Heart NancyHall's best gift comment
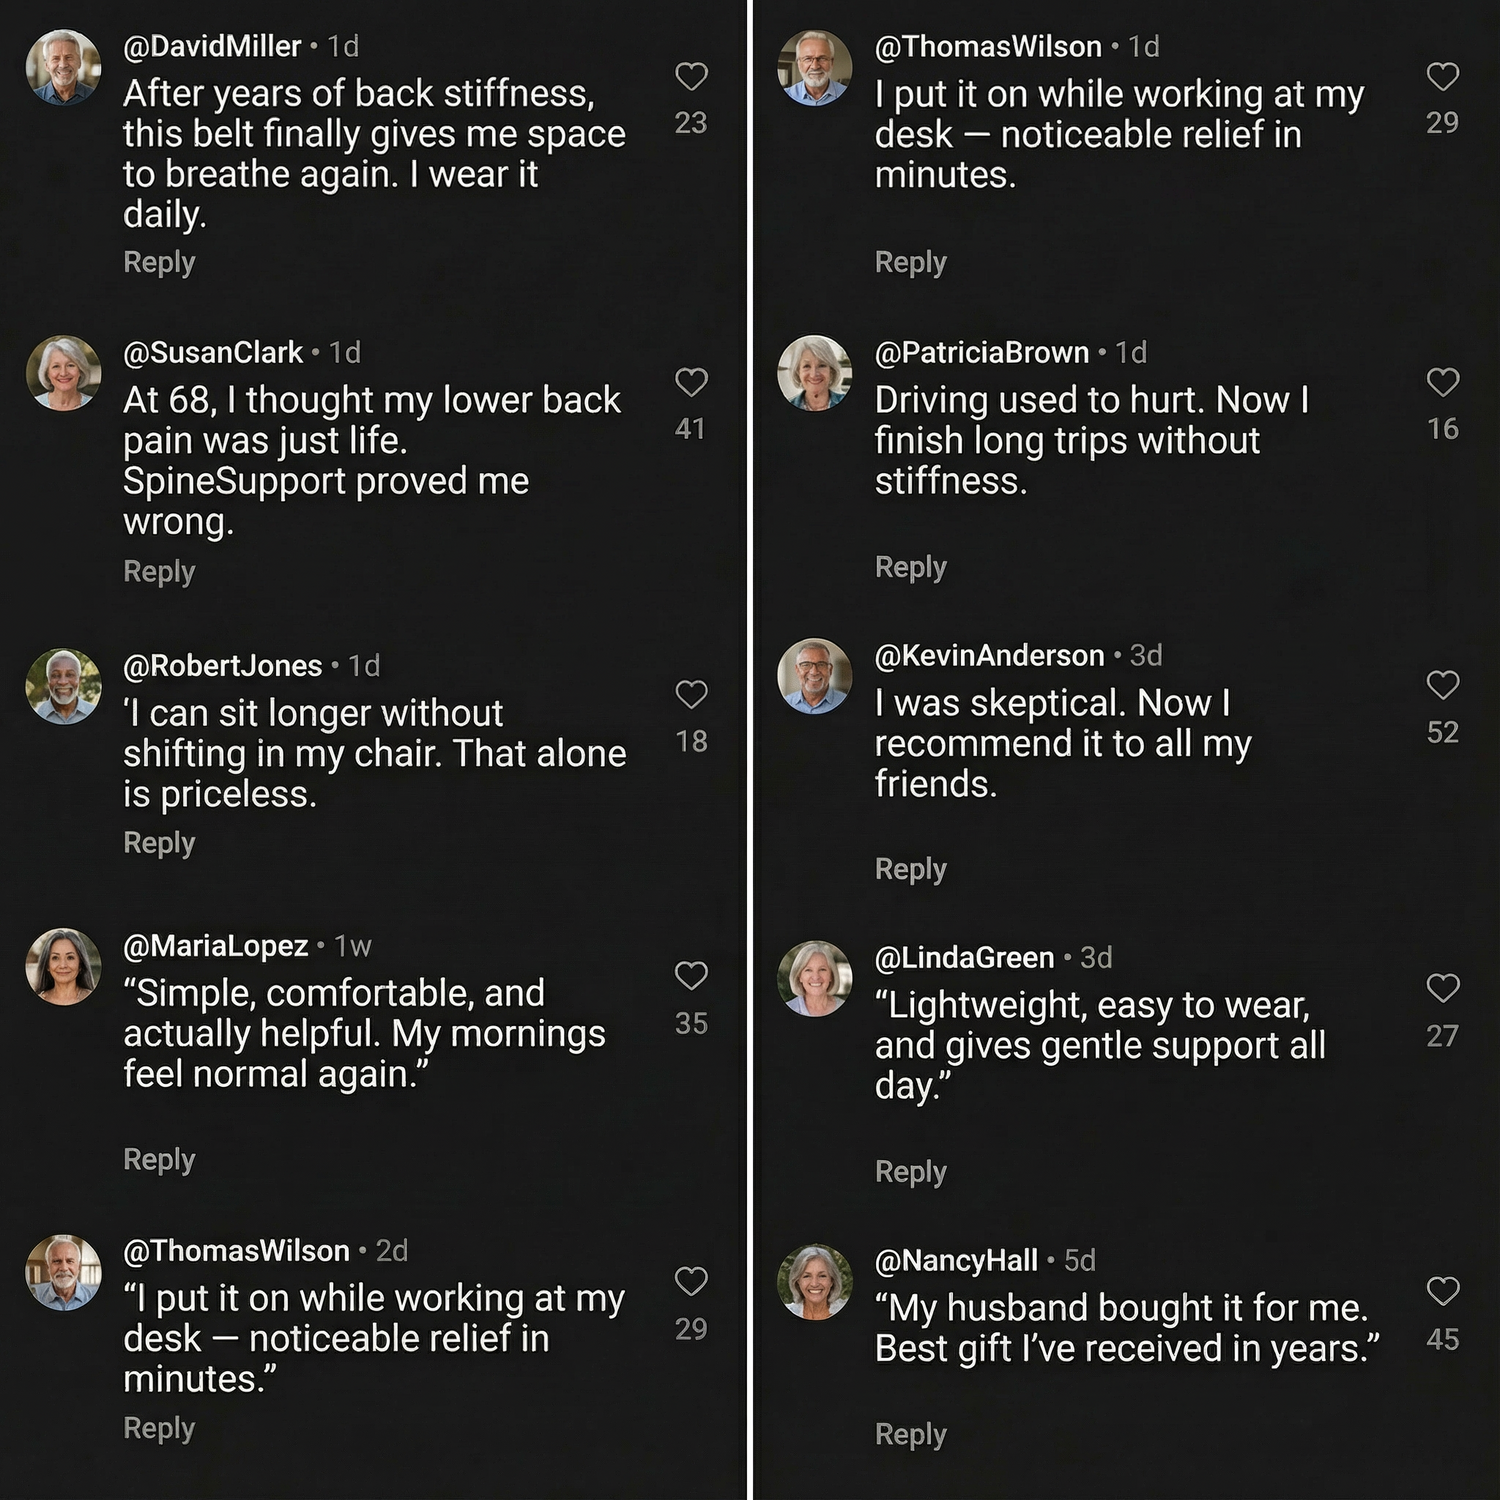 [x=1442, y=1291]
